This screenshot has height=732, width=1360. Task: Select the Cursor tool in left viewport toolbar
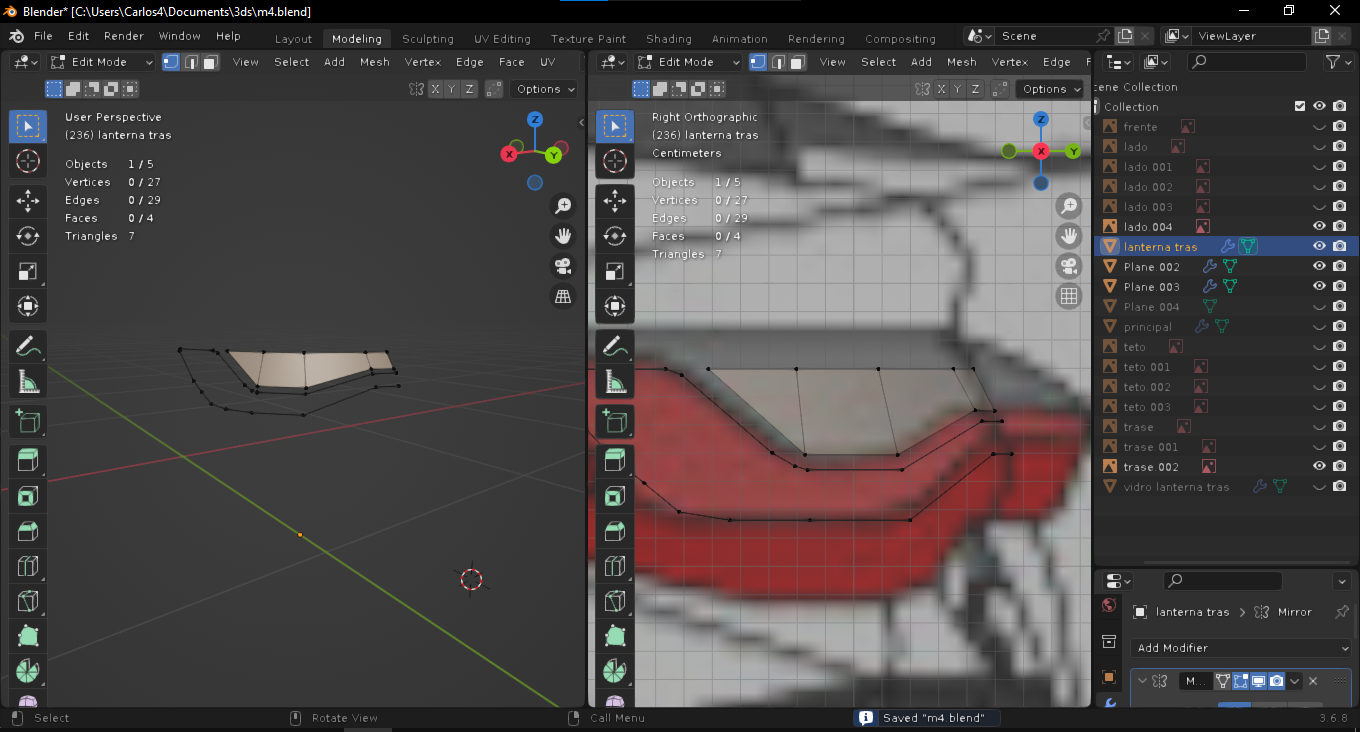point(28,161)
